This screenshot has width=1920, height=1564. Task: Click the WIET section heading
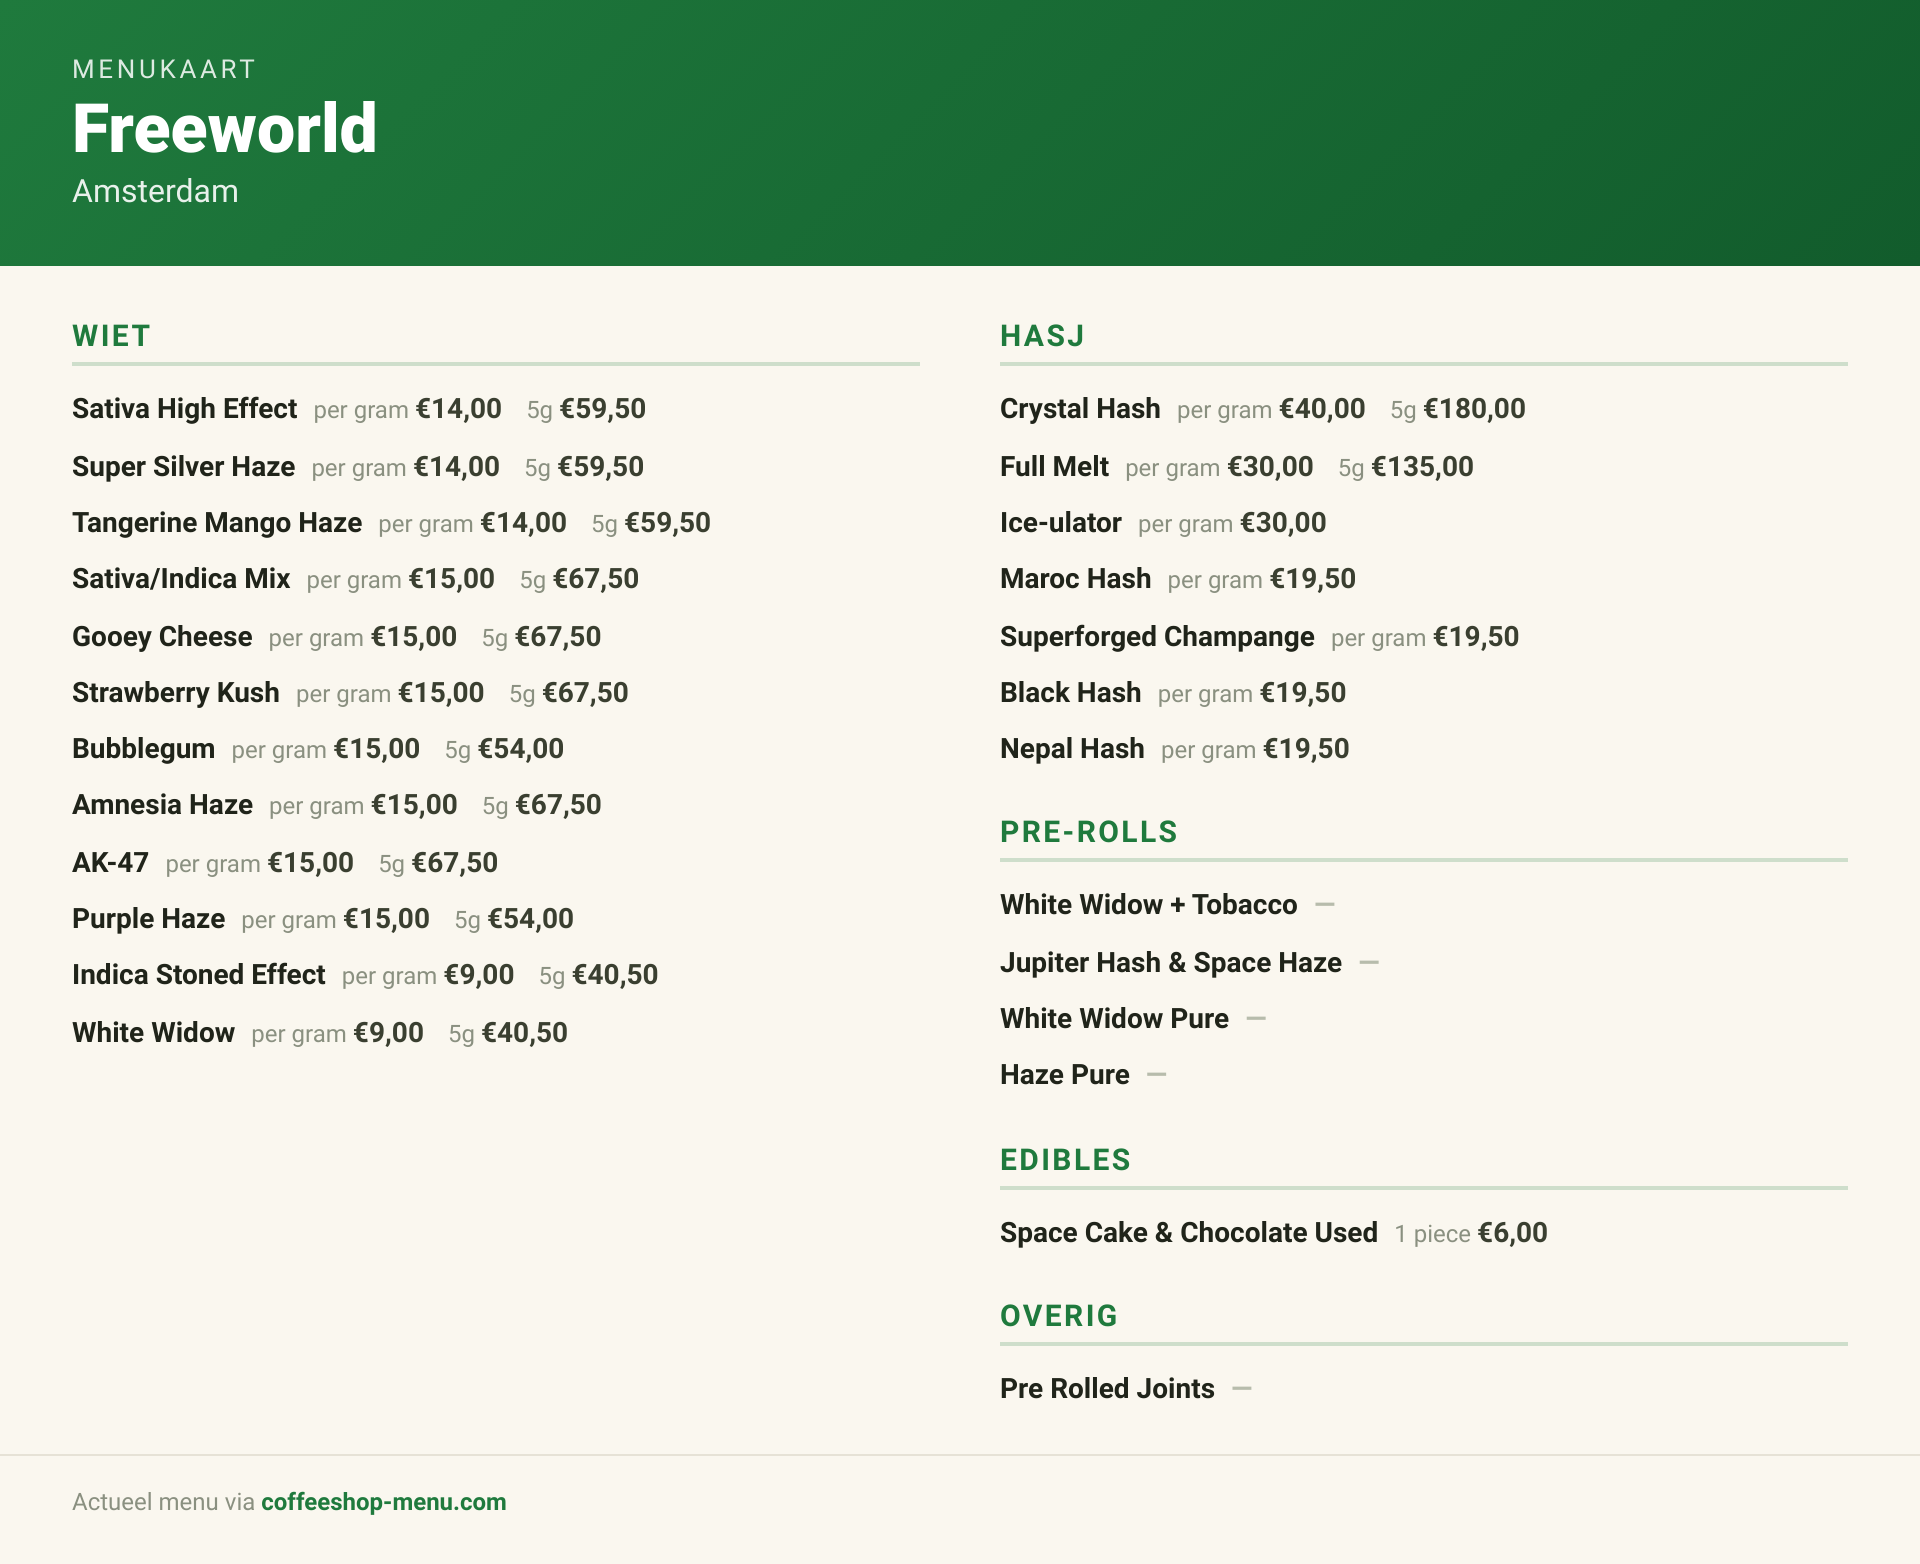(x=111, y=336)
